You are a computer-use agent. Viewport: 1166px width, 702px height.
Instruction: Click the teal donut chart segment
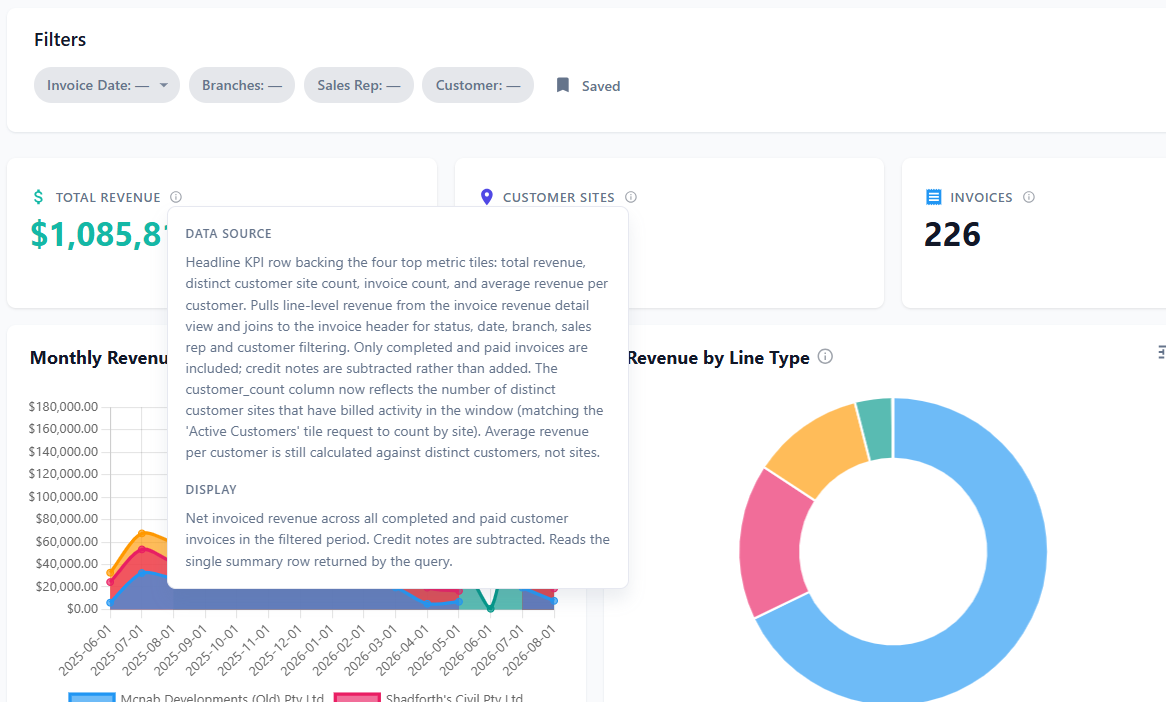pos(876,428)
